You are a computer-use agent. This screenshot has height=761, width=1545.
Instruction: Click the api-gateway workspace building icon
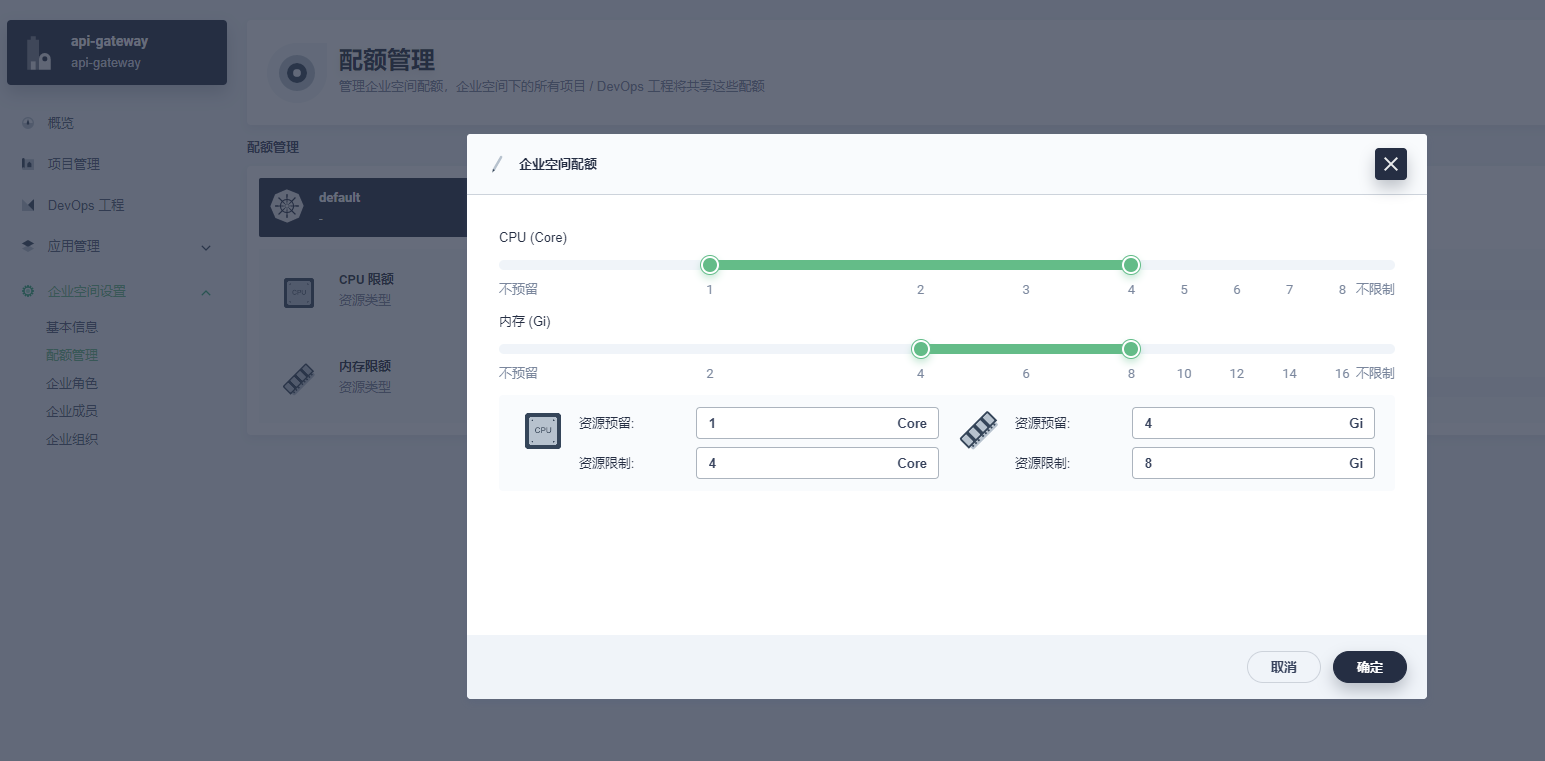pyautogui.click(x=39, y=53)
